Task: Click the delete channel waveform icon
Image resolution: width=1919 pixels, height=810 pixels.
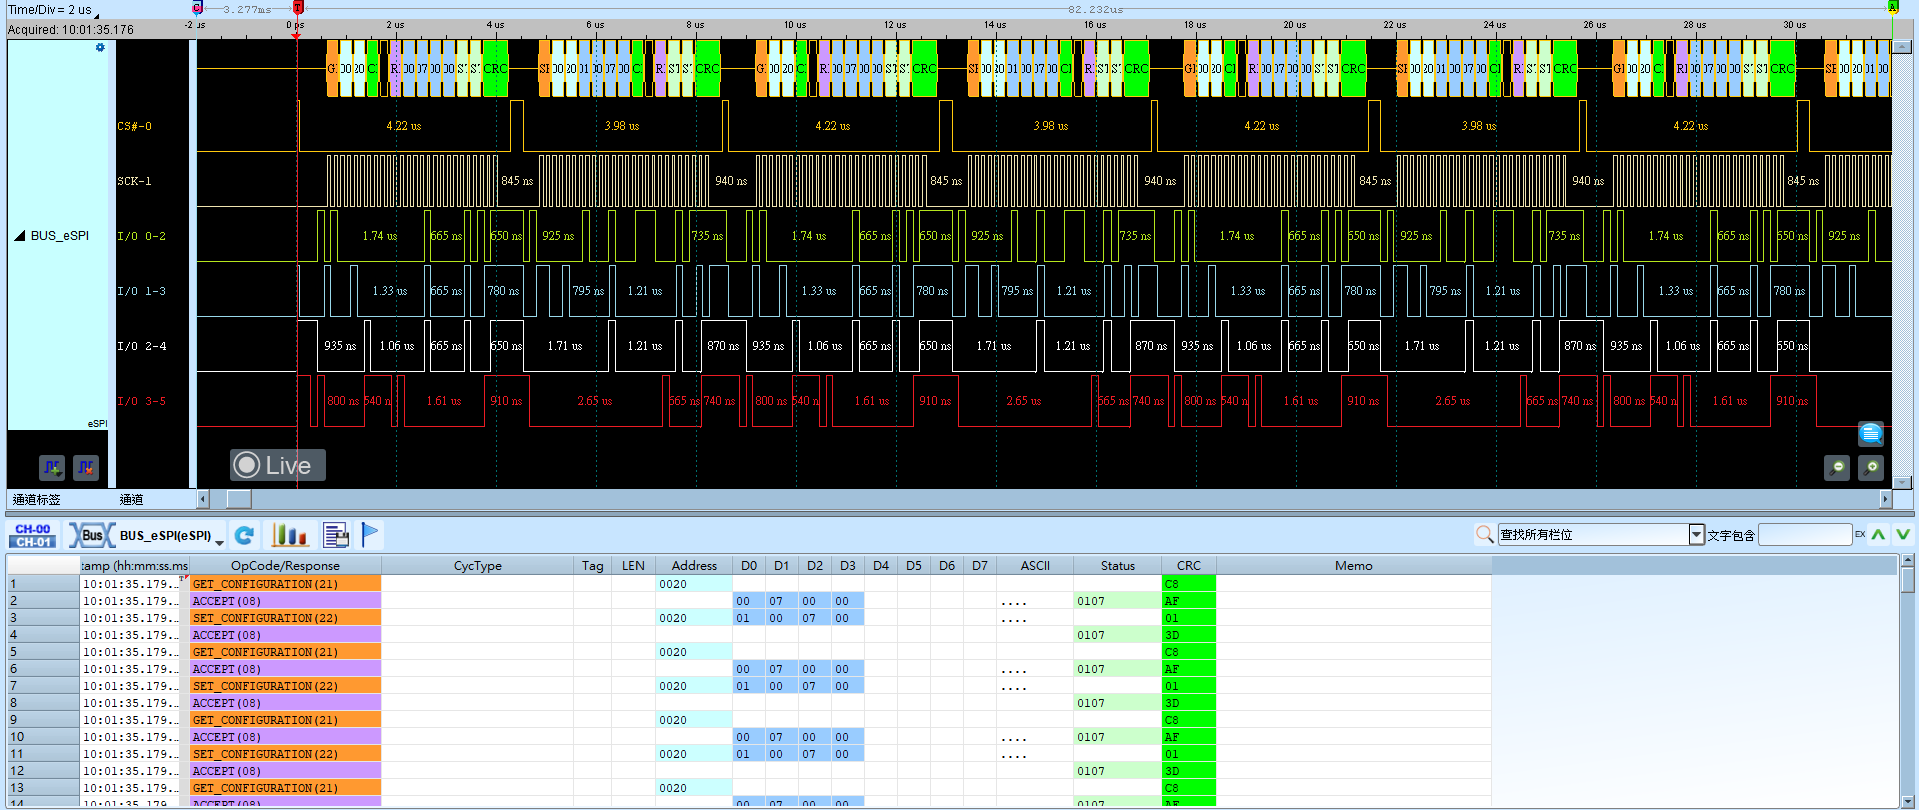Action: [x=86, y=467]
